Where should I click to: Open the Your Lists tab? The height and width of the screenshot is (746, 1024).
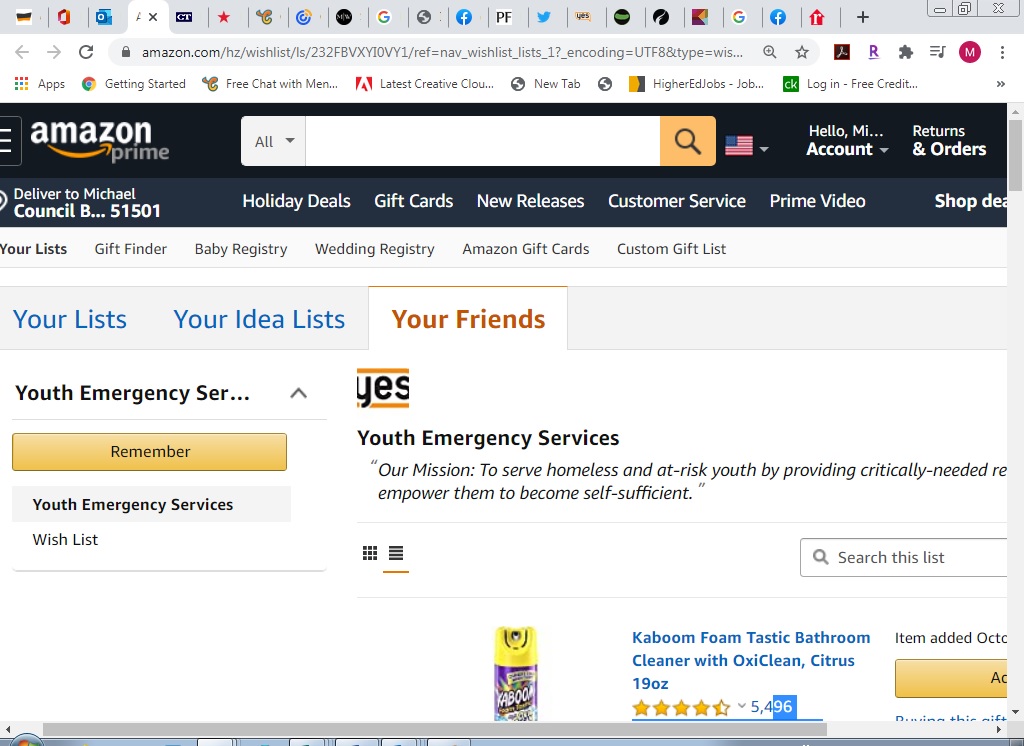[70, 319]
